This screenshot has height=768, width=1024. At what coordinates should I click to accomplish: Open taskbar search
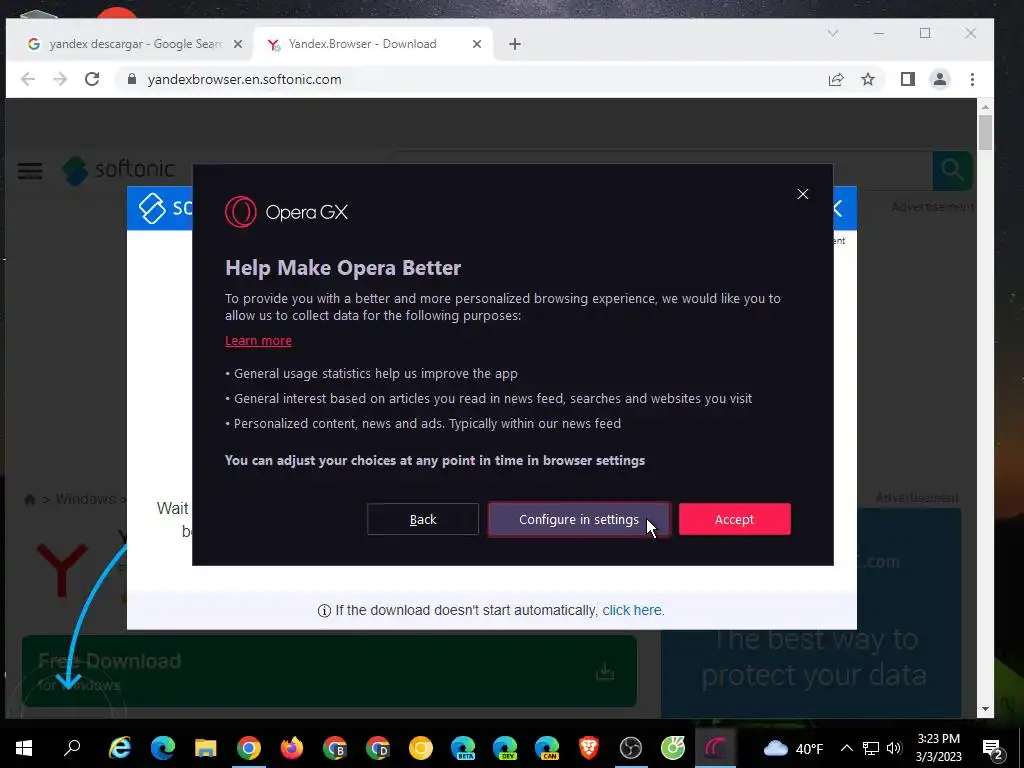pyautogui.click(x=72, y=748)
